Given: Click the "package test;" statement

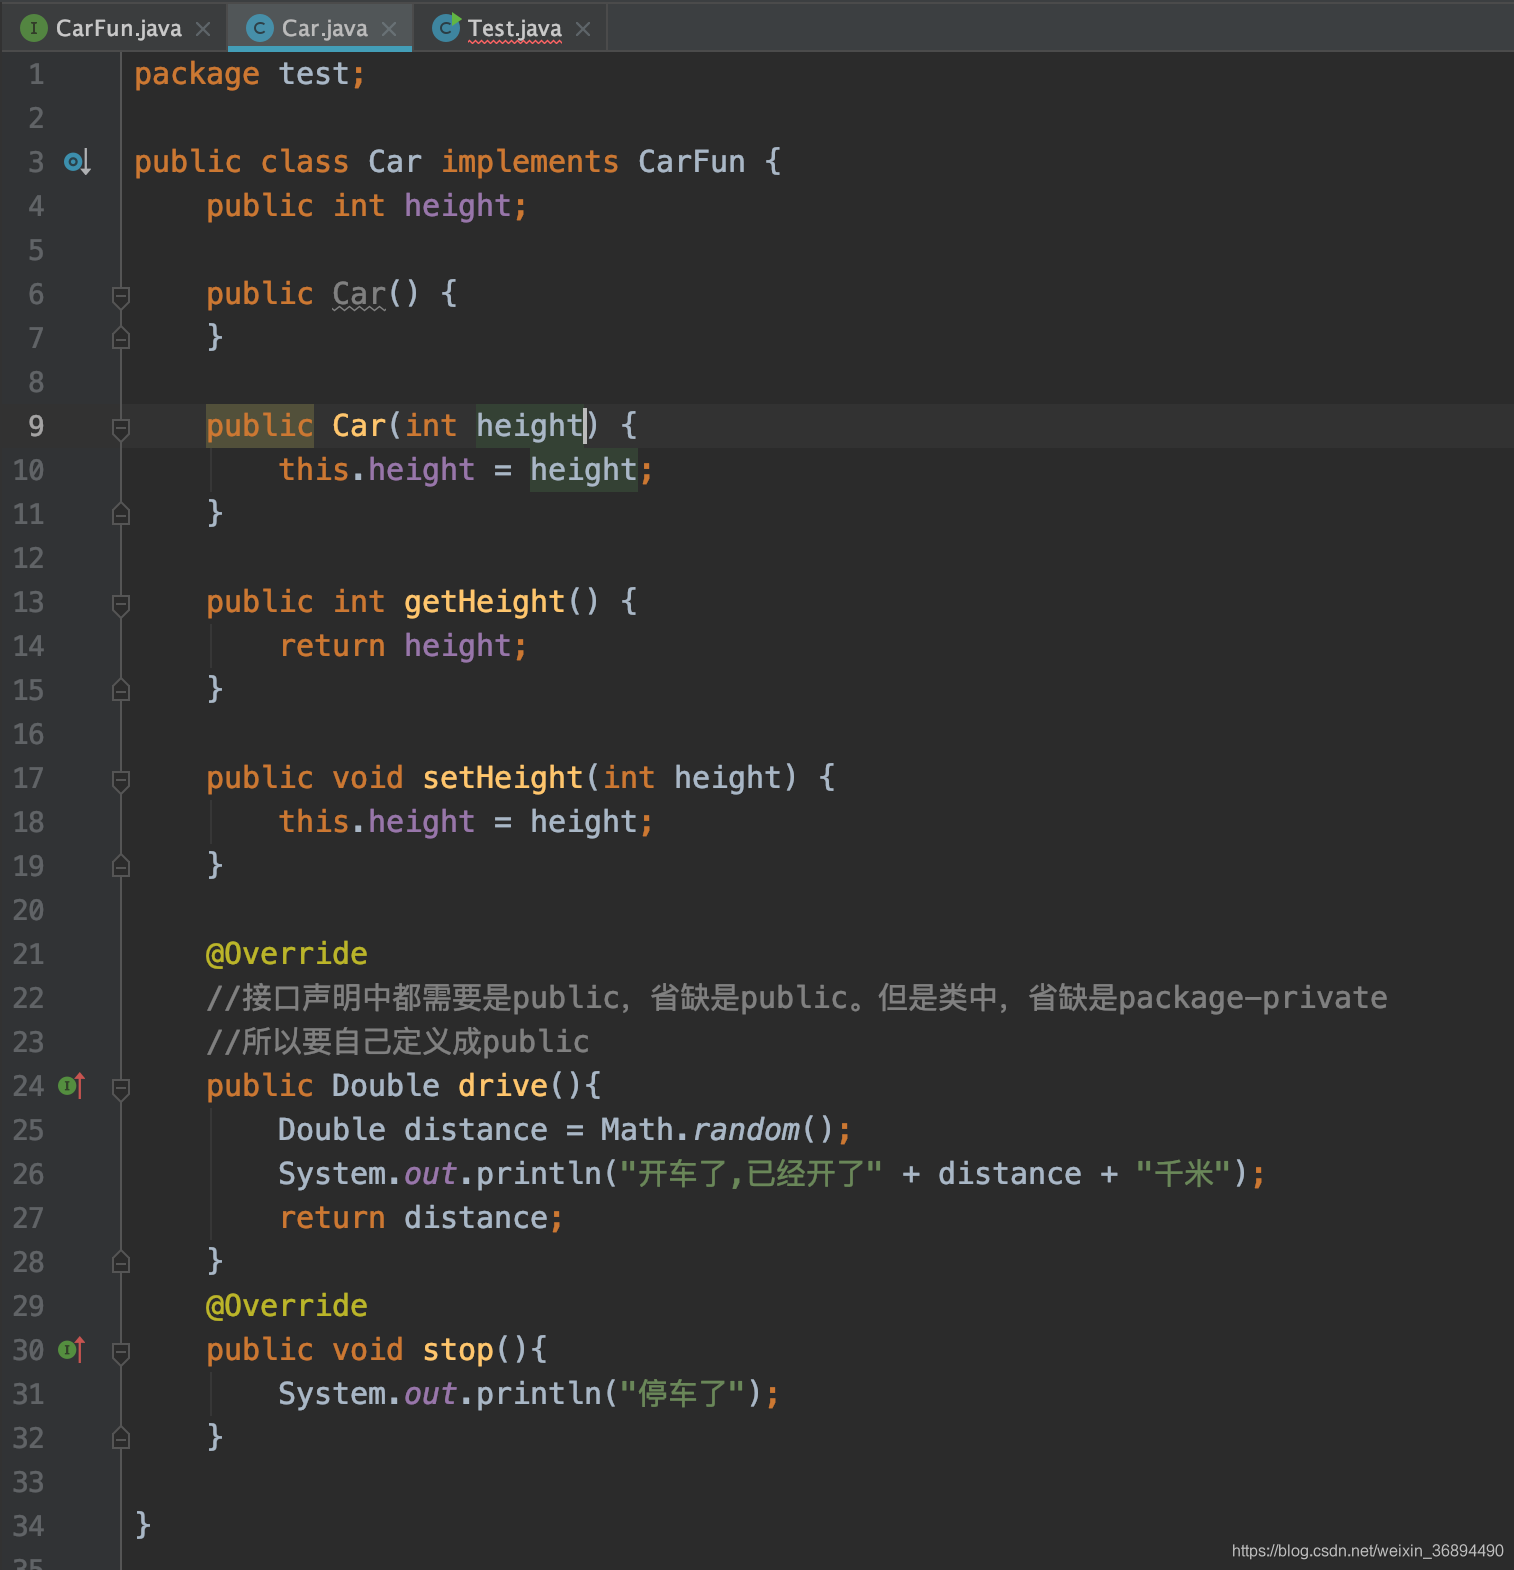Looking at the screenshot, I should click(x=250, y=74).
